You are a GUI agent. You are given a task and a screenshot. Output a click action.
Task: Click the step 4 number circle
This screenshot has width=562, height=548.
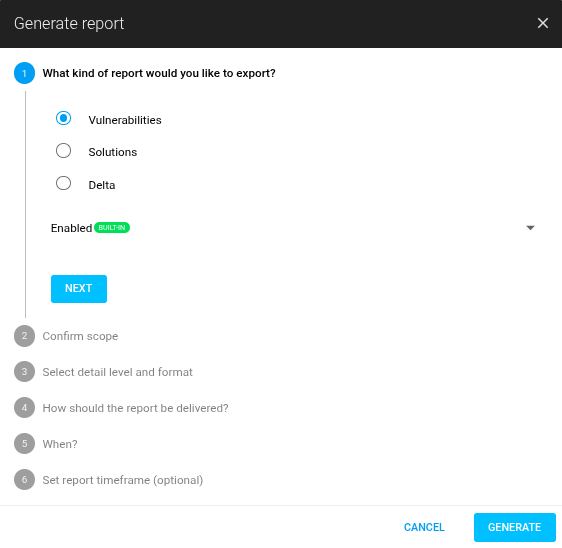click(24, 408)
